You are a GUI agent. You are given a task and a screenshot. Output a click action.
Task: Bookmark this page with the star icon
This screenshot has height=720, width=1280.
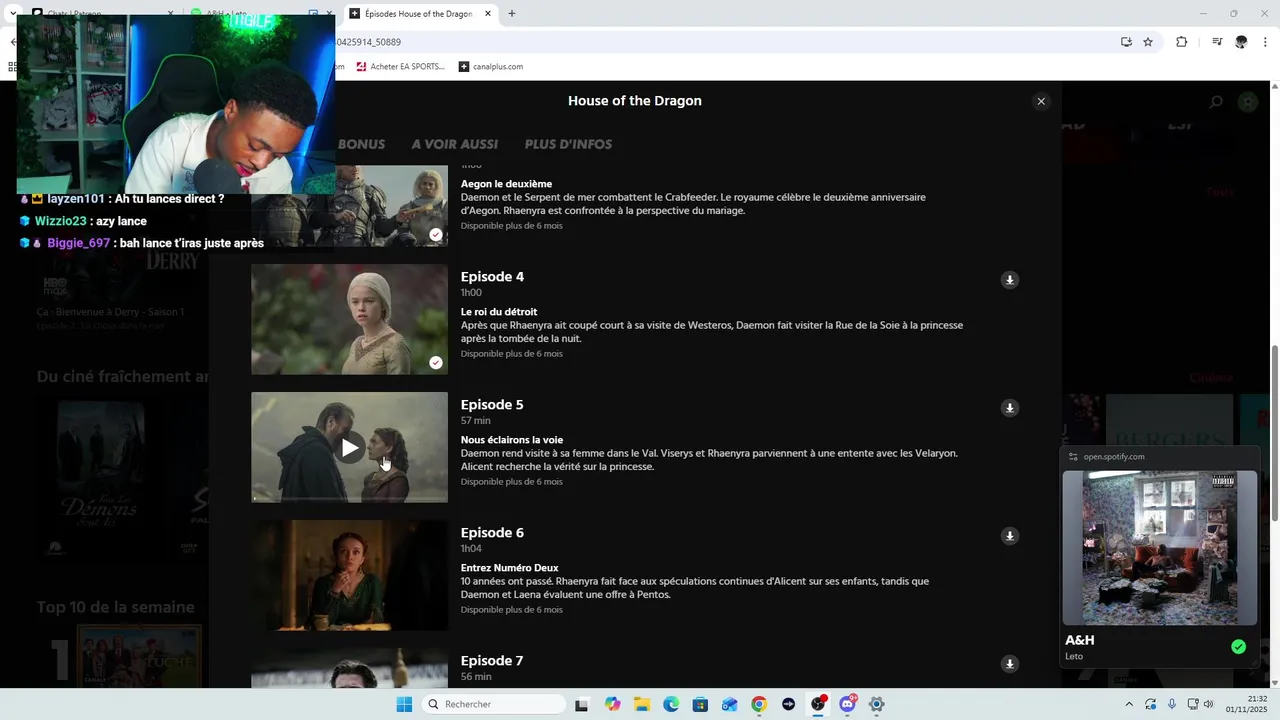(1148, 42)
